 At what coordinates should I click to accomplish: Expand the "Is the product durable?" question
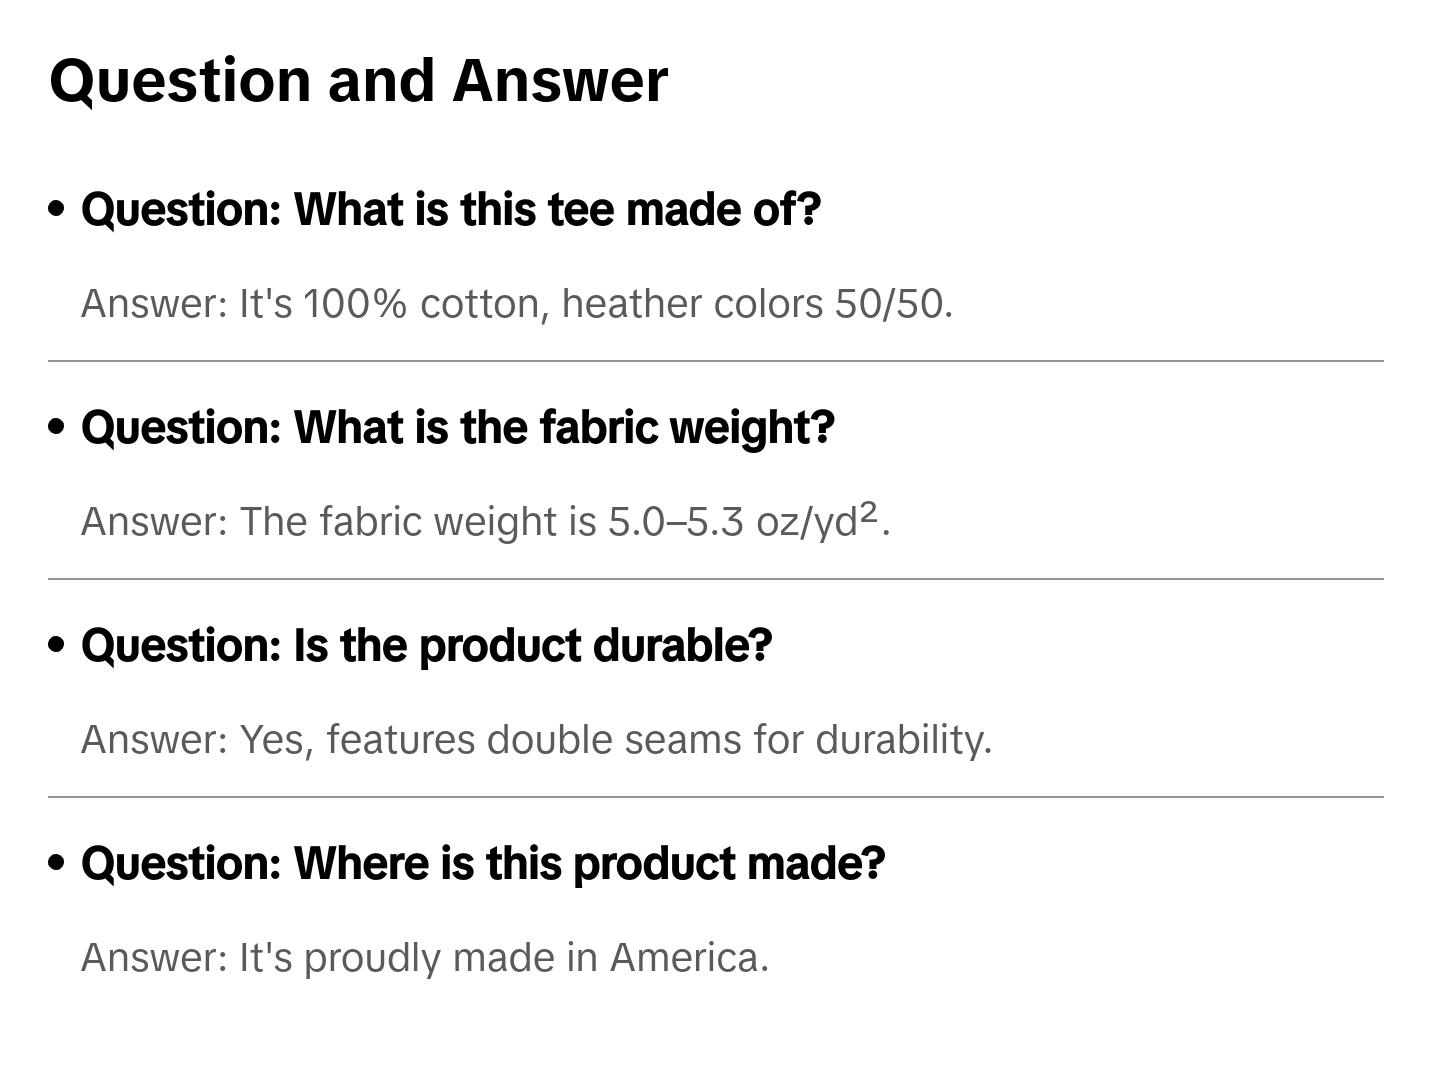coord(426,646)
